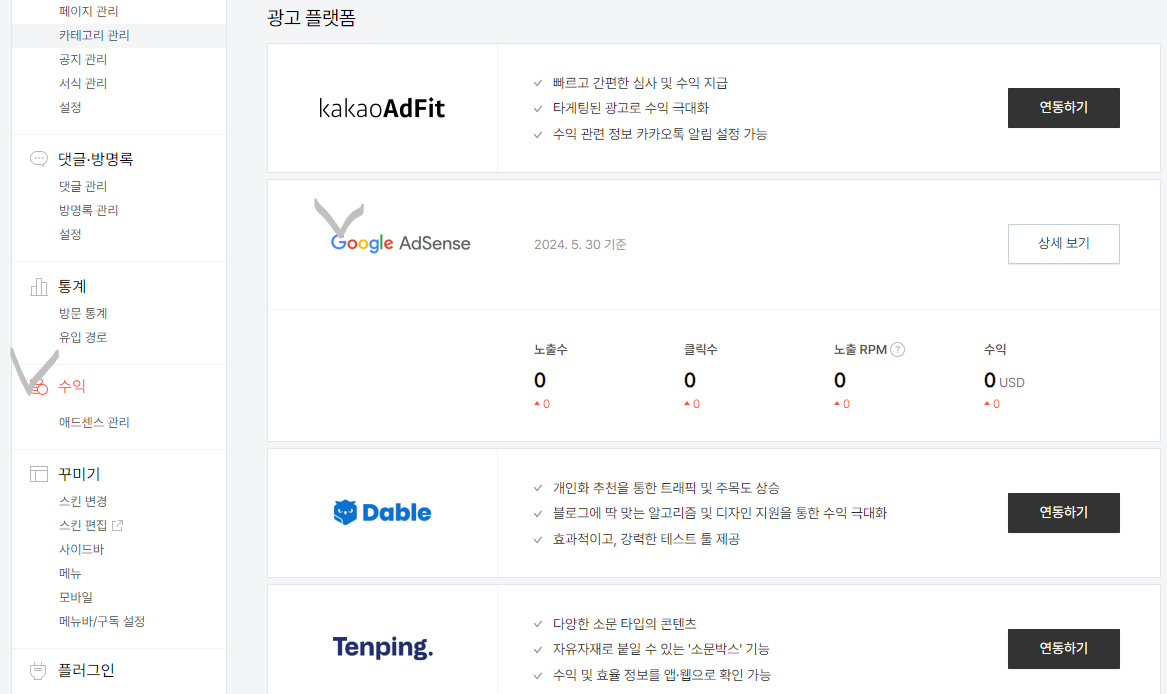Click 연동하기 button for Tenping
This screenshot has height=694, width=1167.
pos(1064,649)
